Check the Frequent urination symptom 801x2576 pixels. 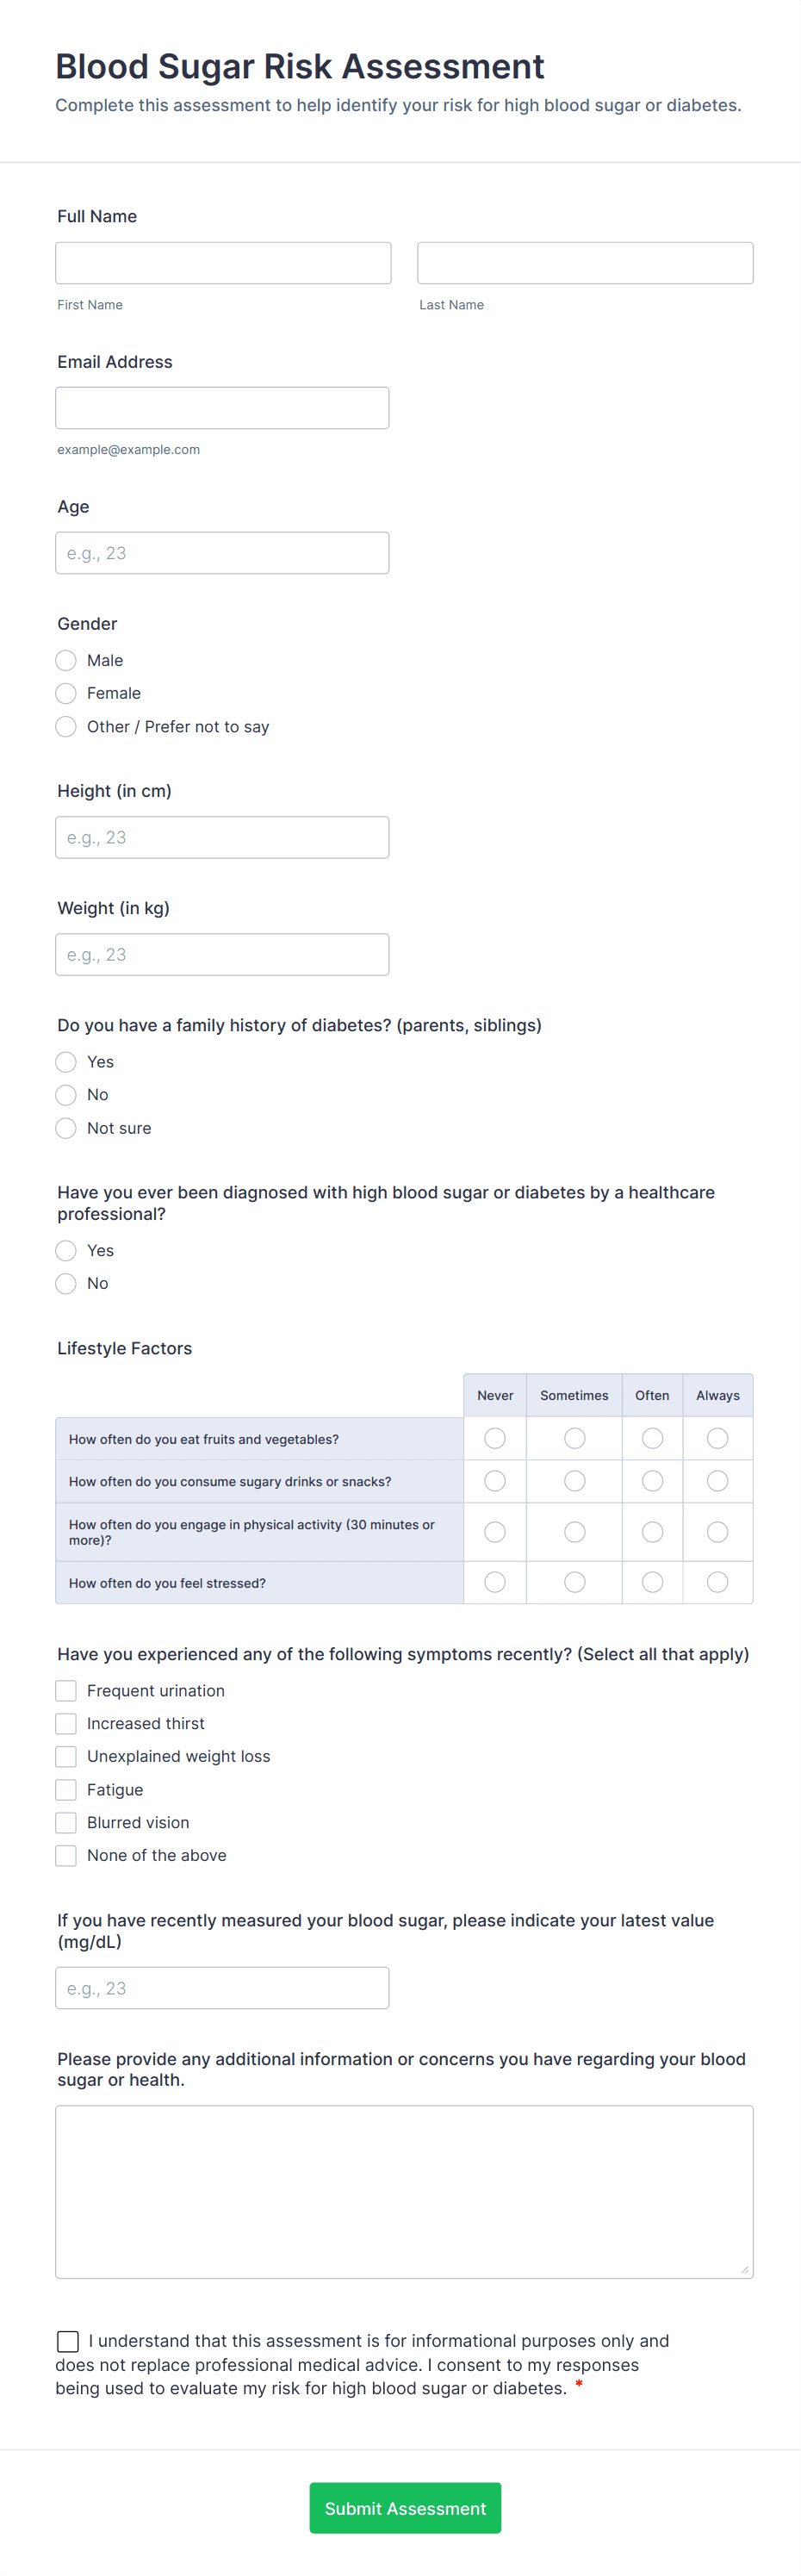[66, 1690]
